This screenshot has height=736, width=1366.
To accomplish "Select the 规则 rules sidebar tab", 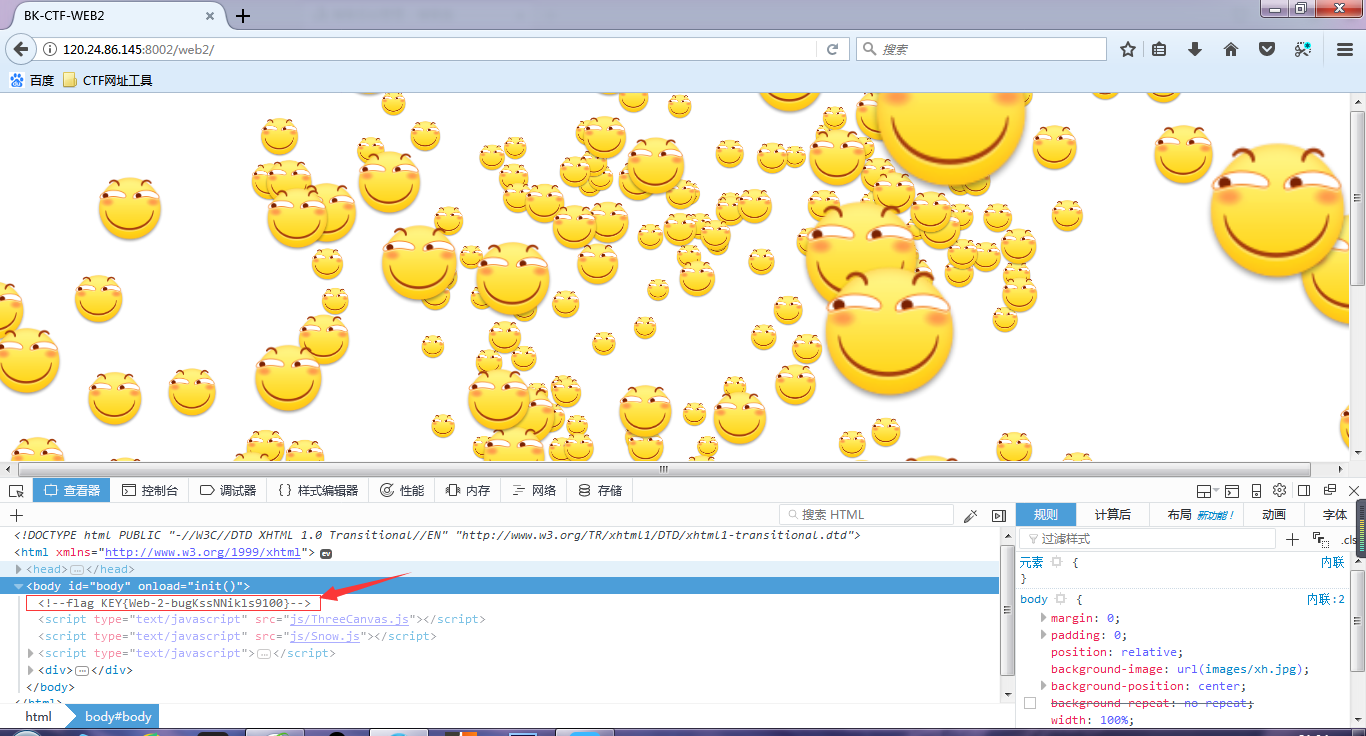I will (1046, 514).
